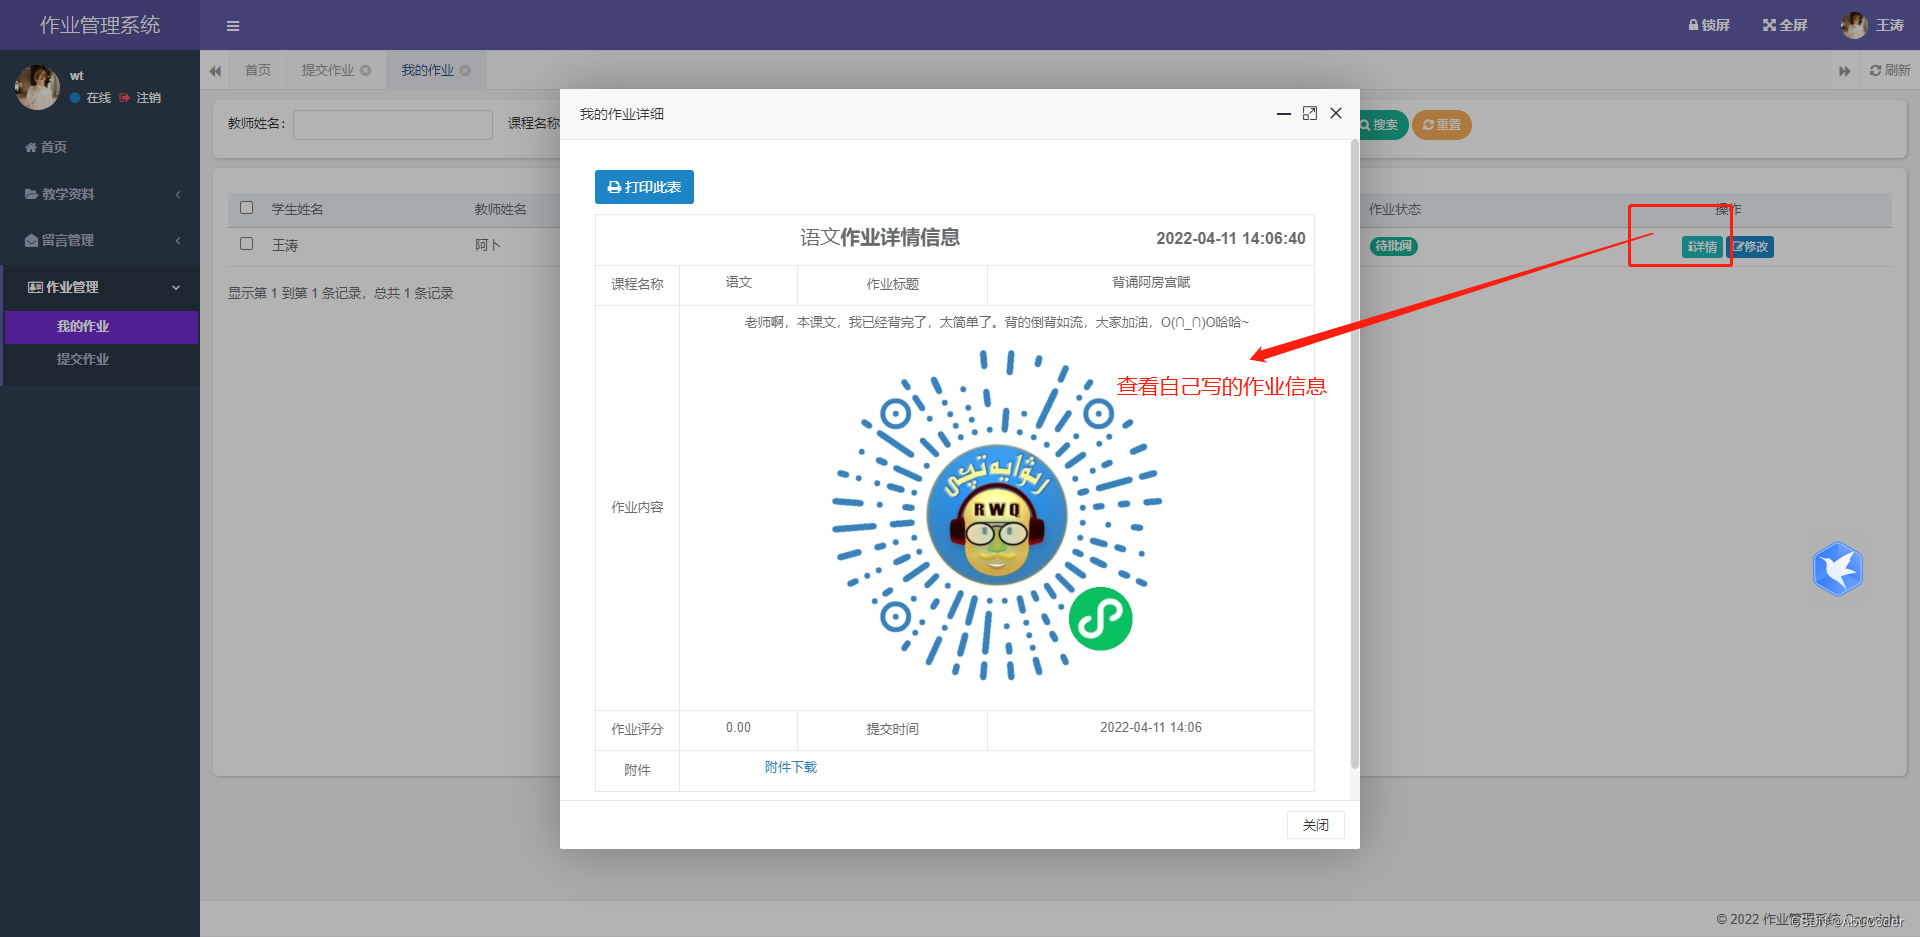Click the dialog vertical scrollbar
The height and width of the screenshot is (937, 1920).
1355,455
